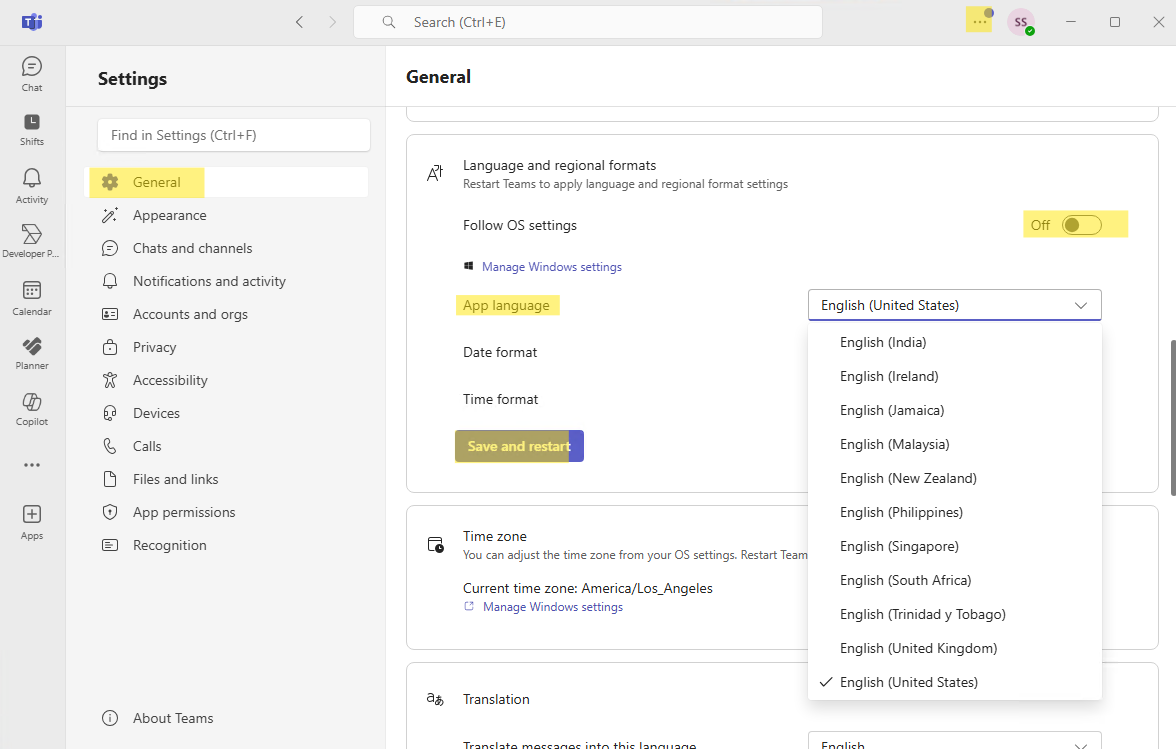Open the Shifts app icon

click(32, 128)
